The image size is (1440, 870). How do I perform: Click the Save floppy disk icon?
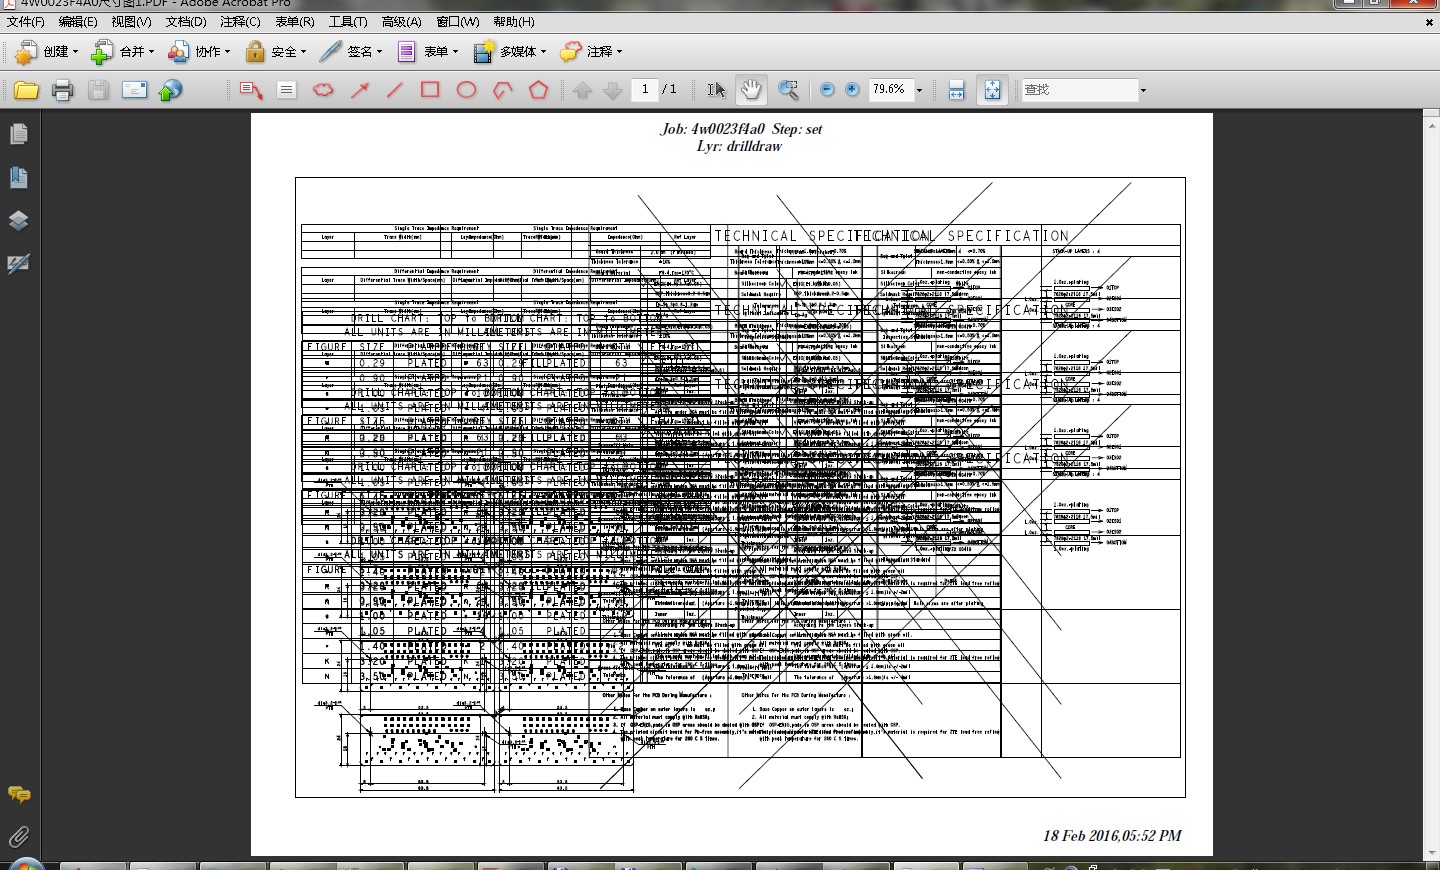pyautogui.click(x=98, y=90)
